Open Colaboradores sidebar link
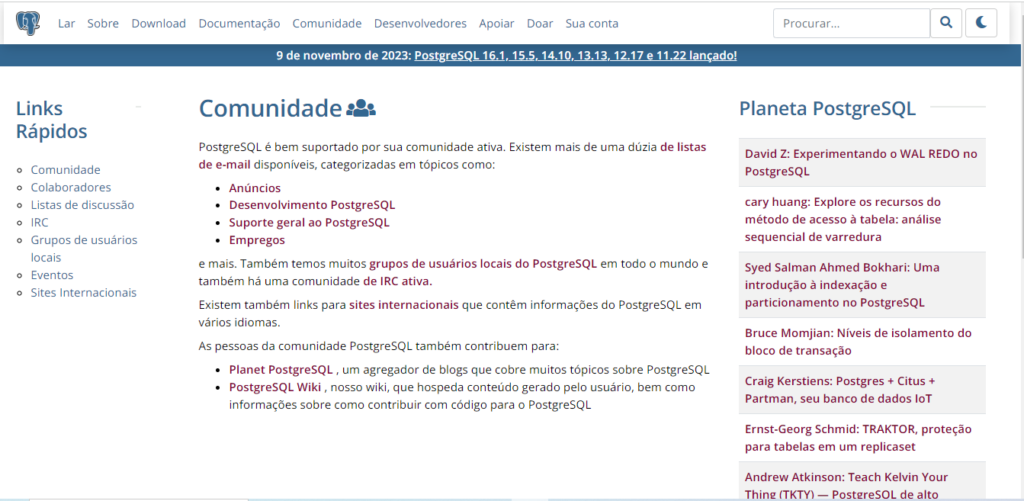 pyautogui.click(x=71, y=187)
